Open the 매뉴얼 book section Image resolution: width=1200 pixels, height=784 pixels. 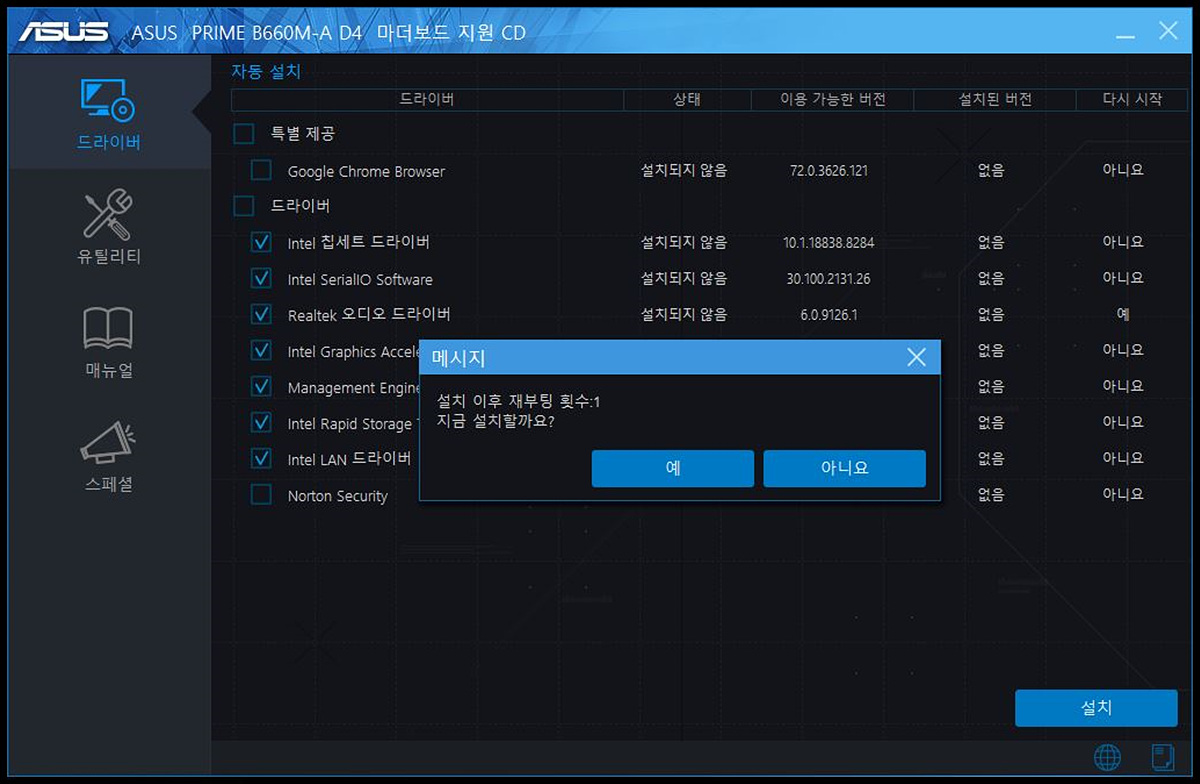coord(108,342)
